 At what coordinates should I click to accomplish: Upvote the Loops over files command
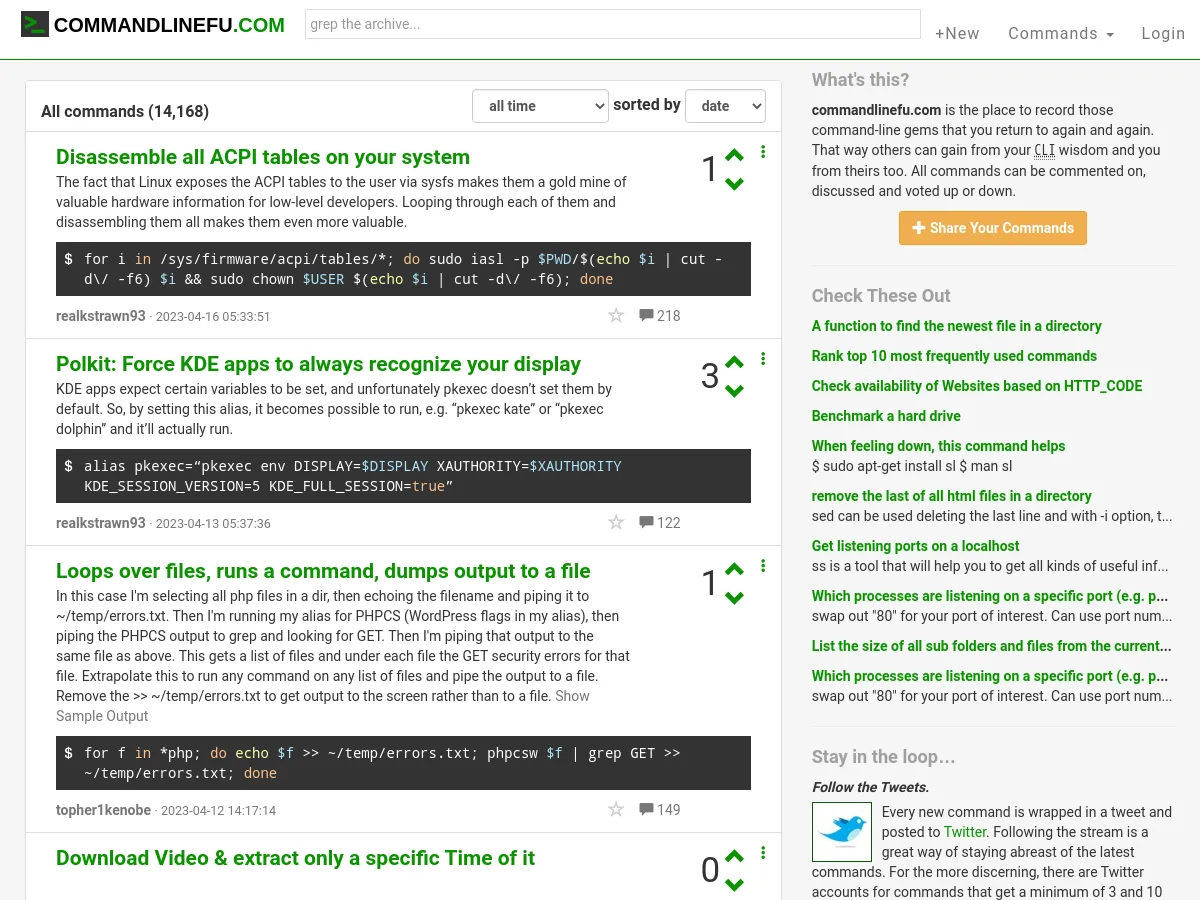pyautogui.click(x=734, y=569)
